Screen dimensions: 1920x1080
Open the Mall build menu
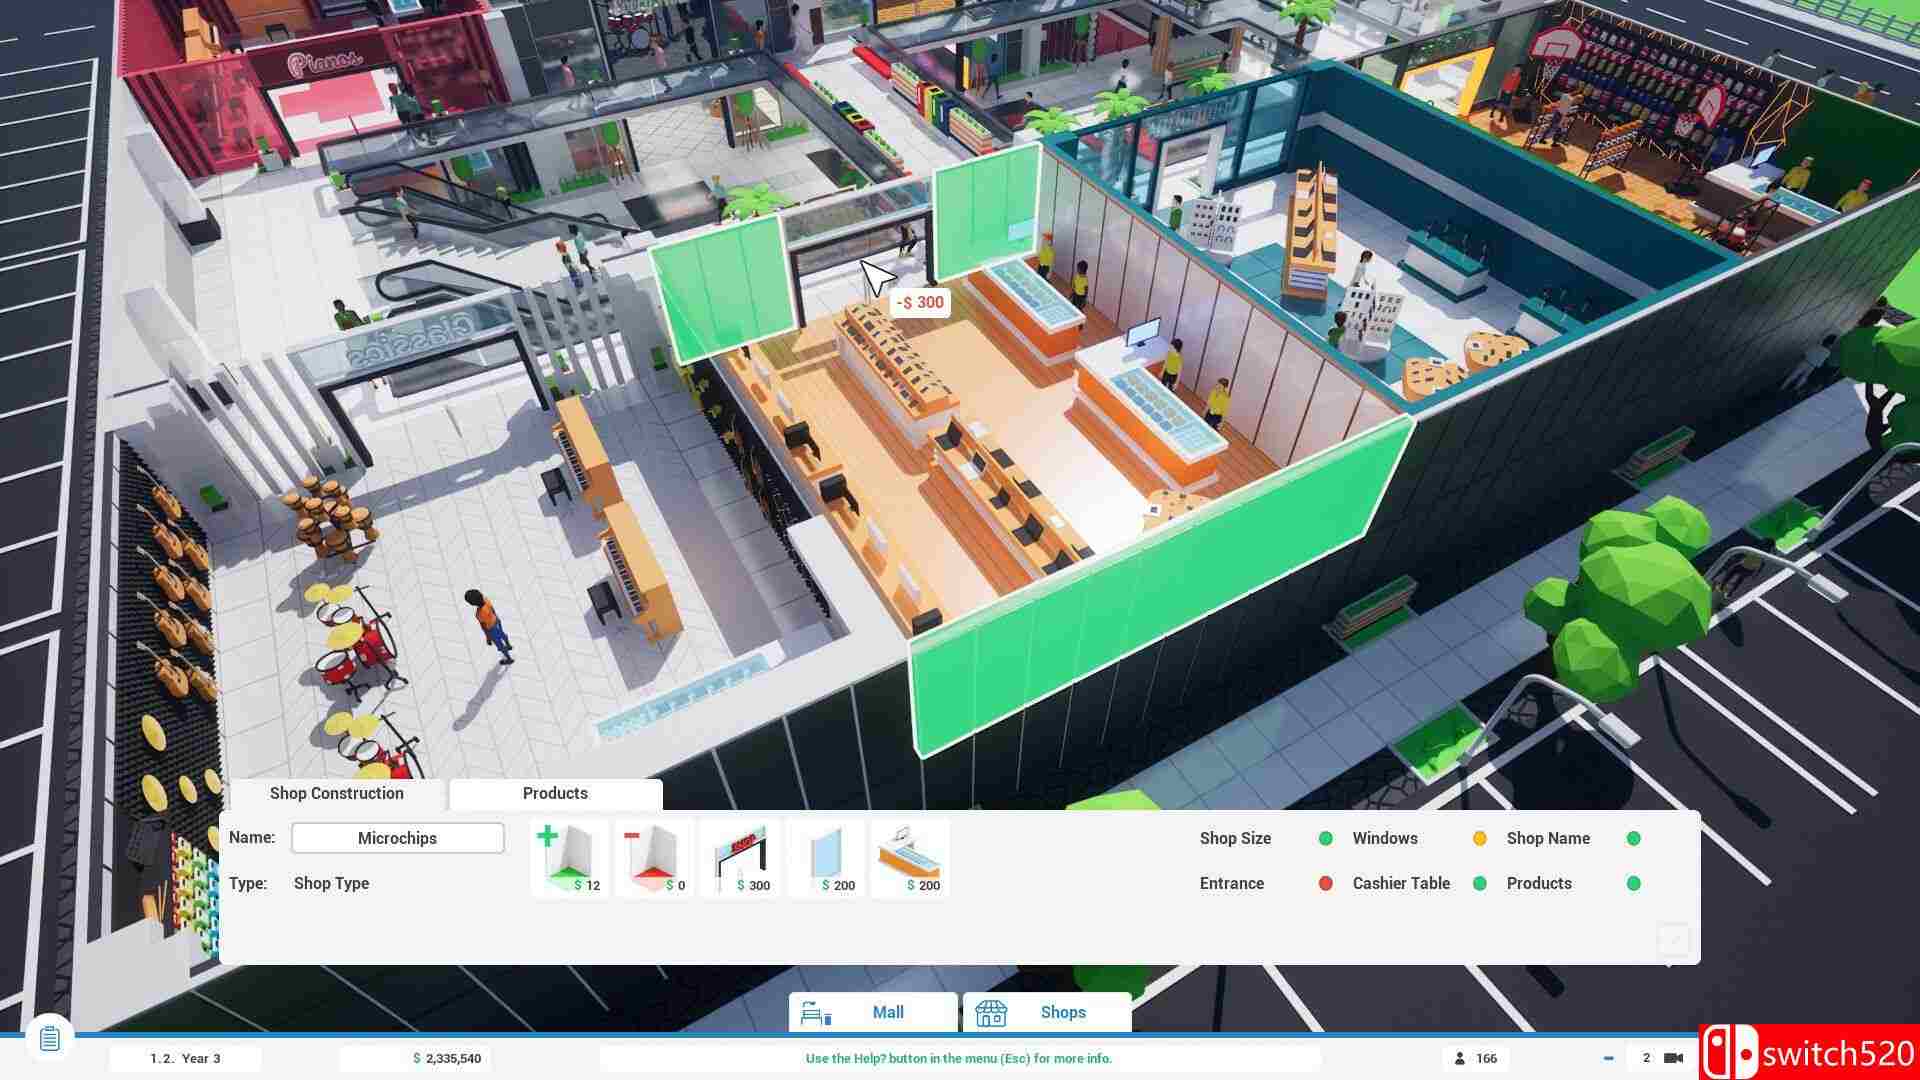[873, 1012]
